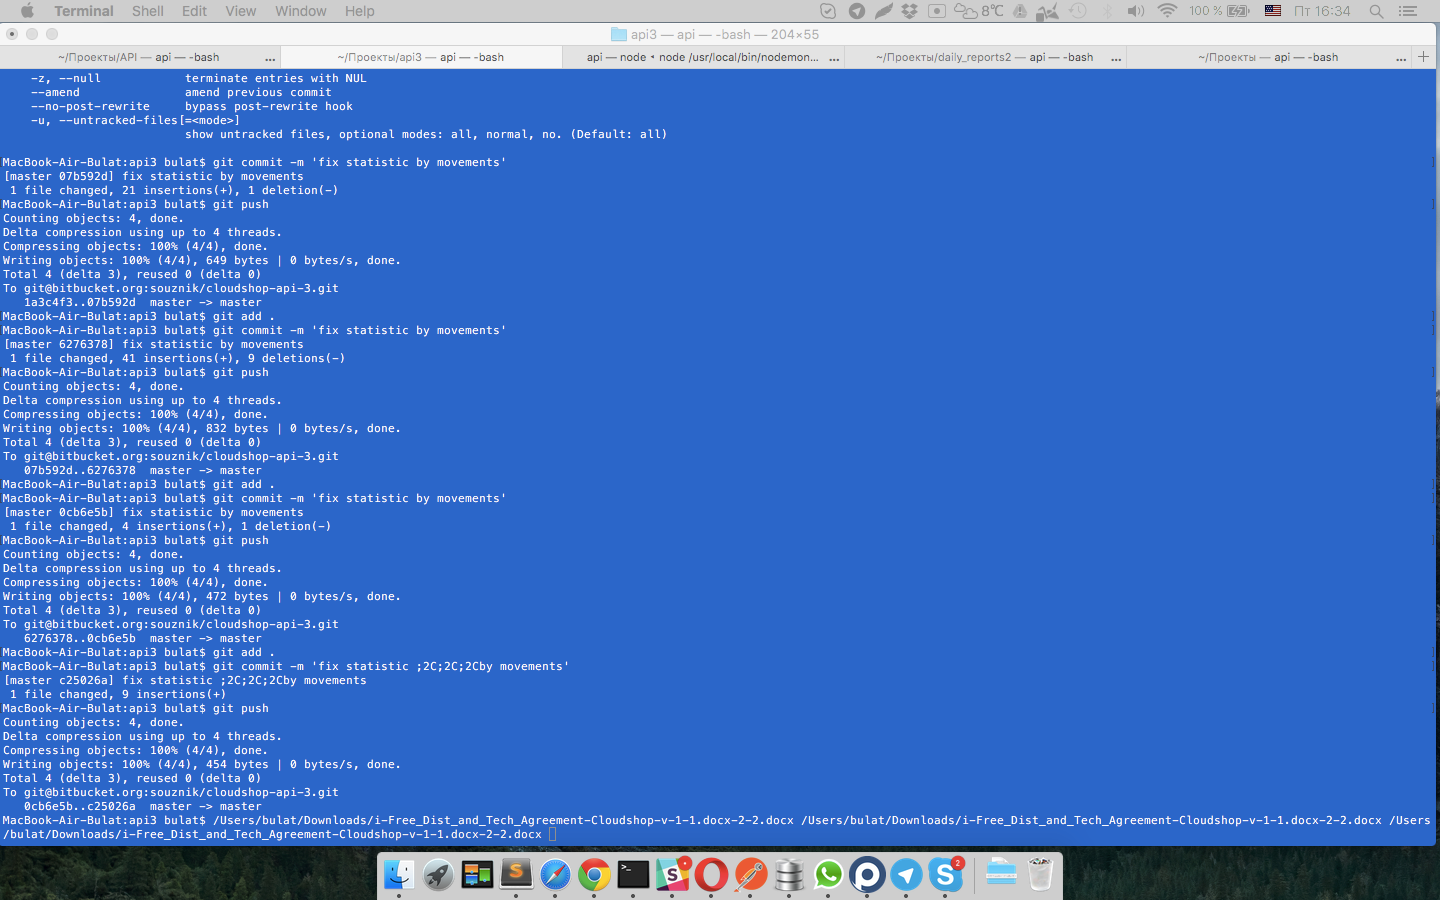Expand the US flag input source menu

point(1272,11)
